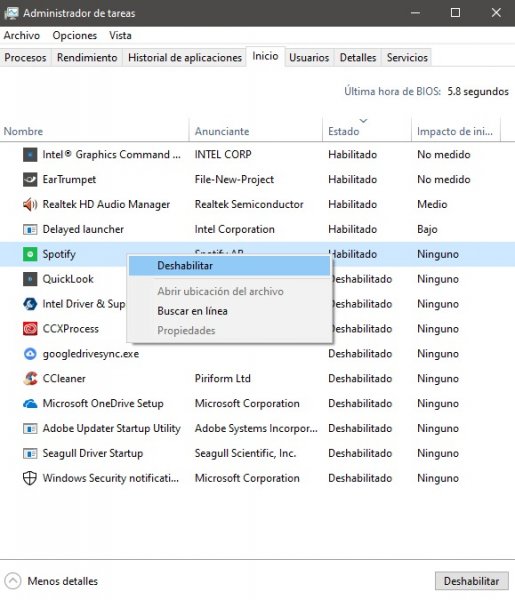Click the 5.8 segundos BIOS time value
The height and width of the screenshot is (600, 515).
(478, 91)
